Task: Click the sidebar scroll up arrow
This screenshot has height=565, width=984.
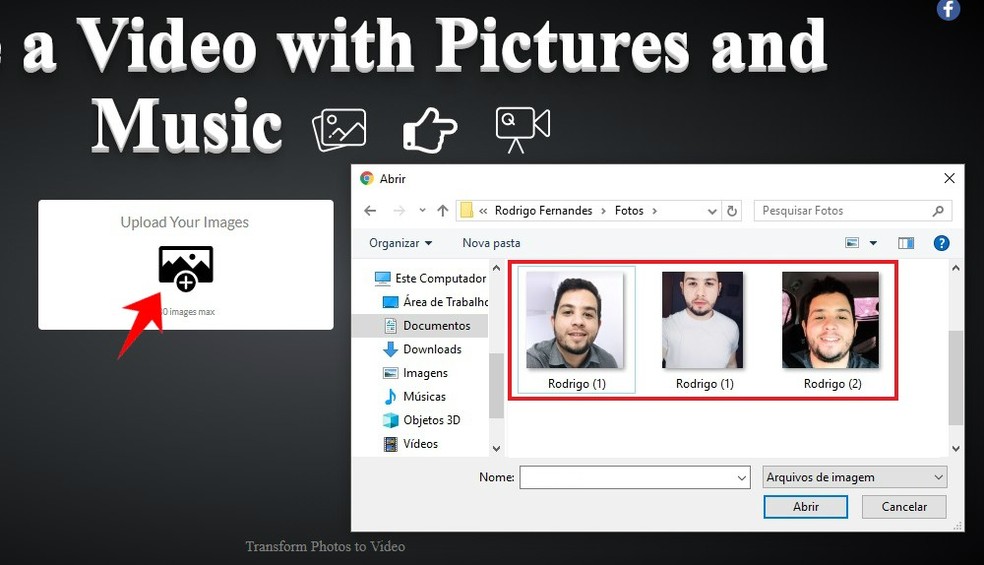Action: click(x=496, y=269)
